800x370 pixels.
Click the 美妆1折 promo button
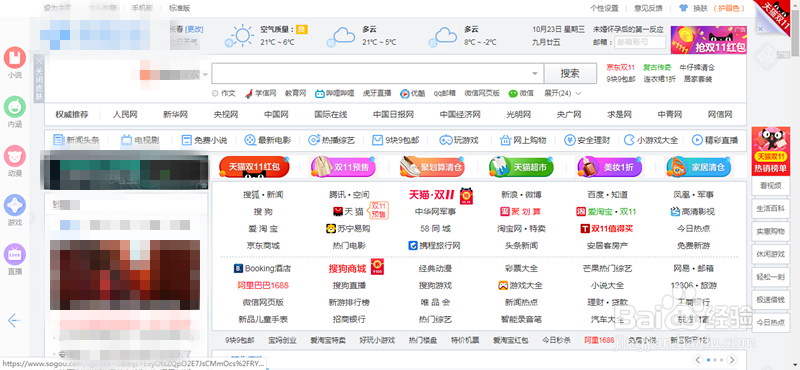[610, 167]
